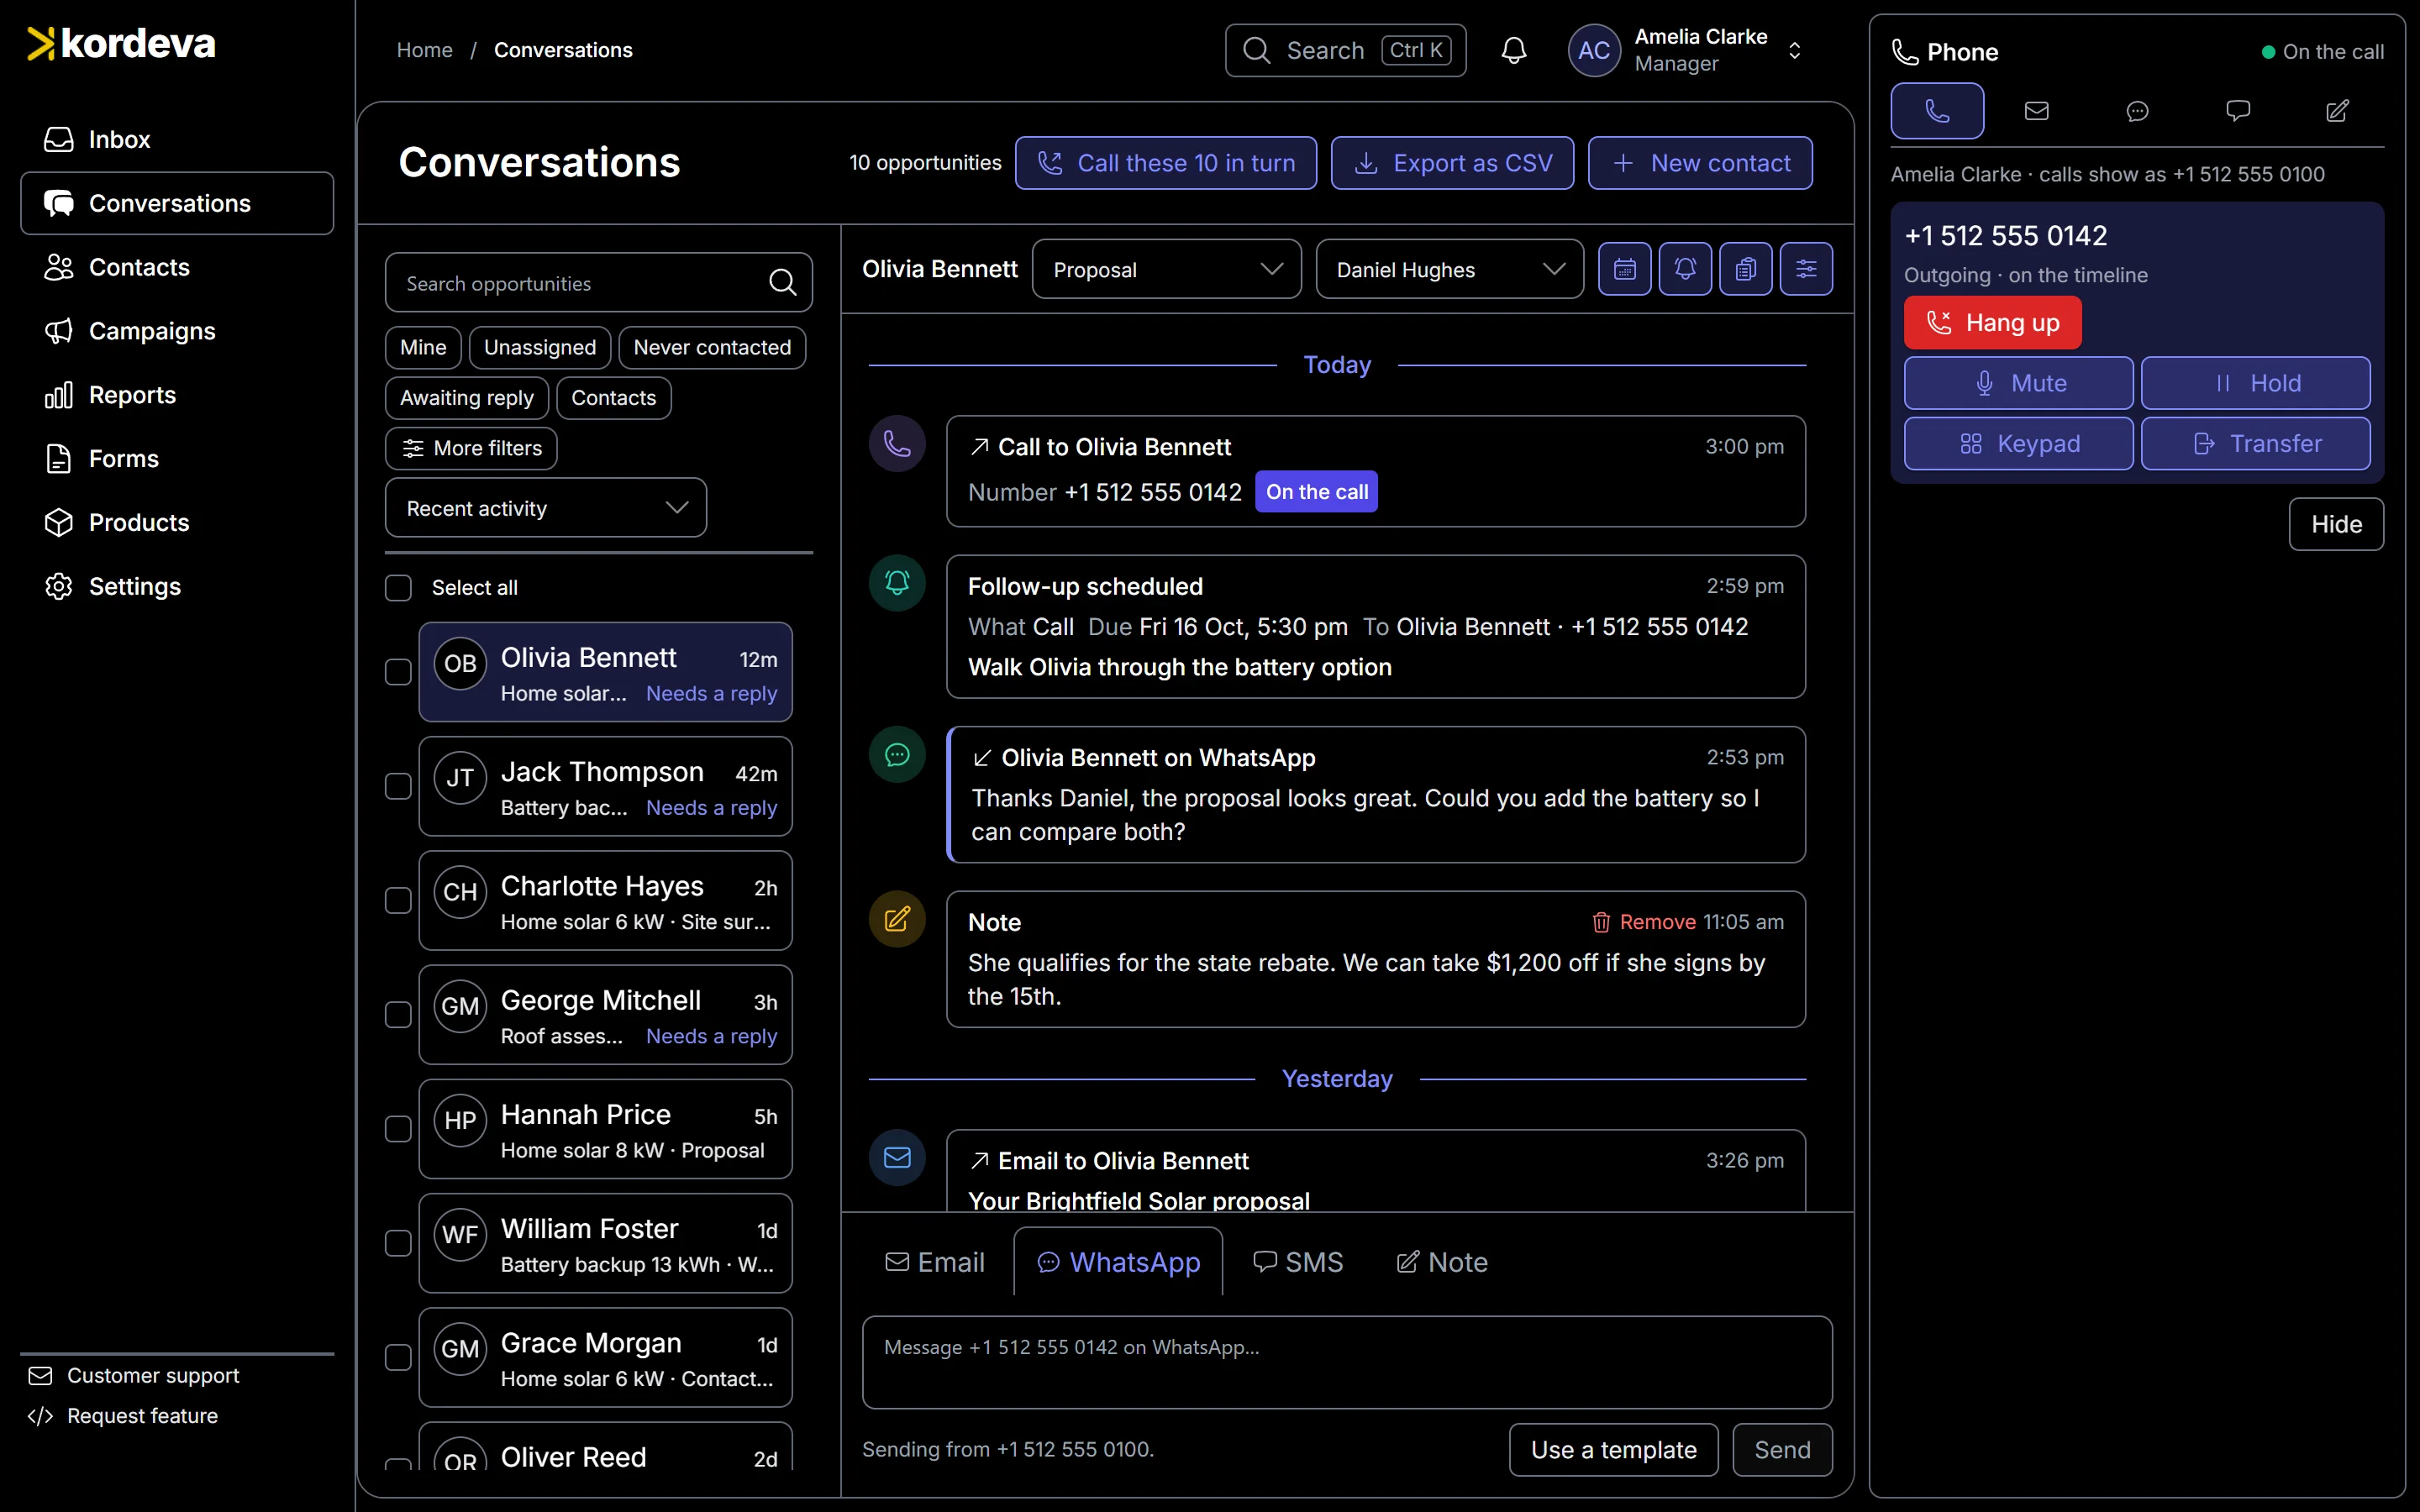This screenshot has height=1512, width=2420.
Task: Switch composer to the SMS tab
Action: point(1298,1262)
